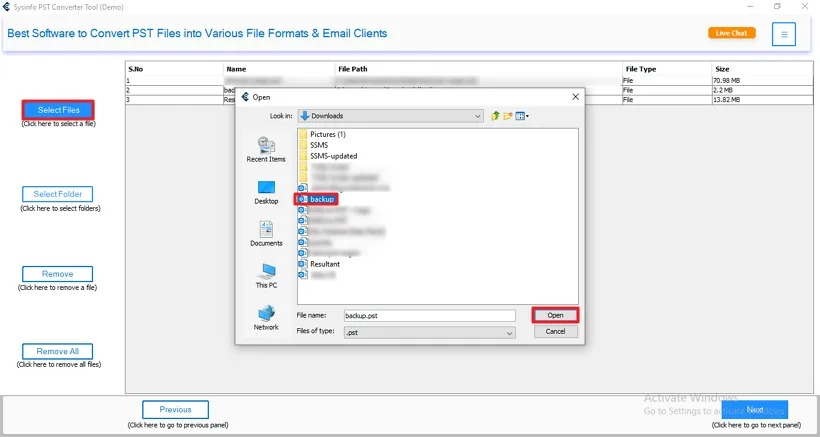Screen dimensions: 820x437
Task: Minimize the Sysinfo PST Converter window
Action: click(750, 7)
